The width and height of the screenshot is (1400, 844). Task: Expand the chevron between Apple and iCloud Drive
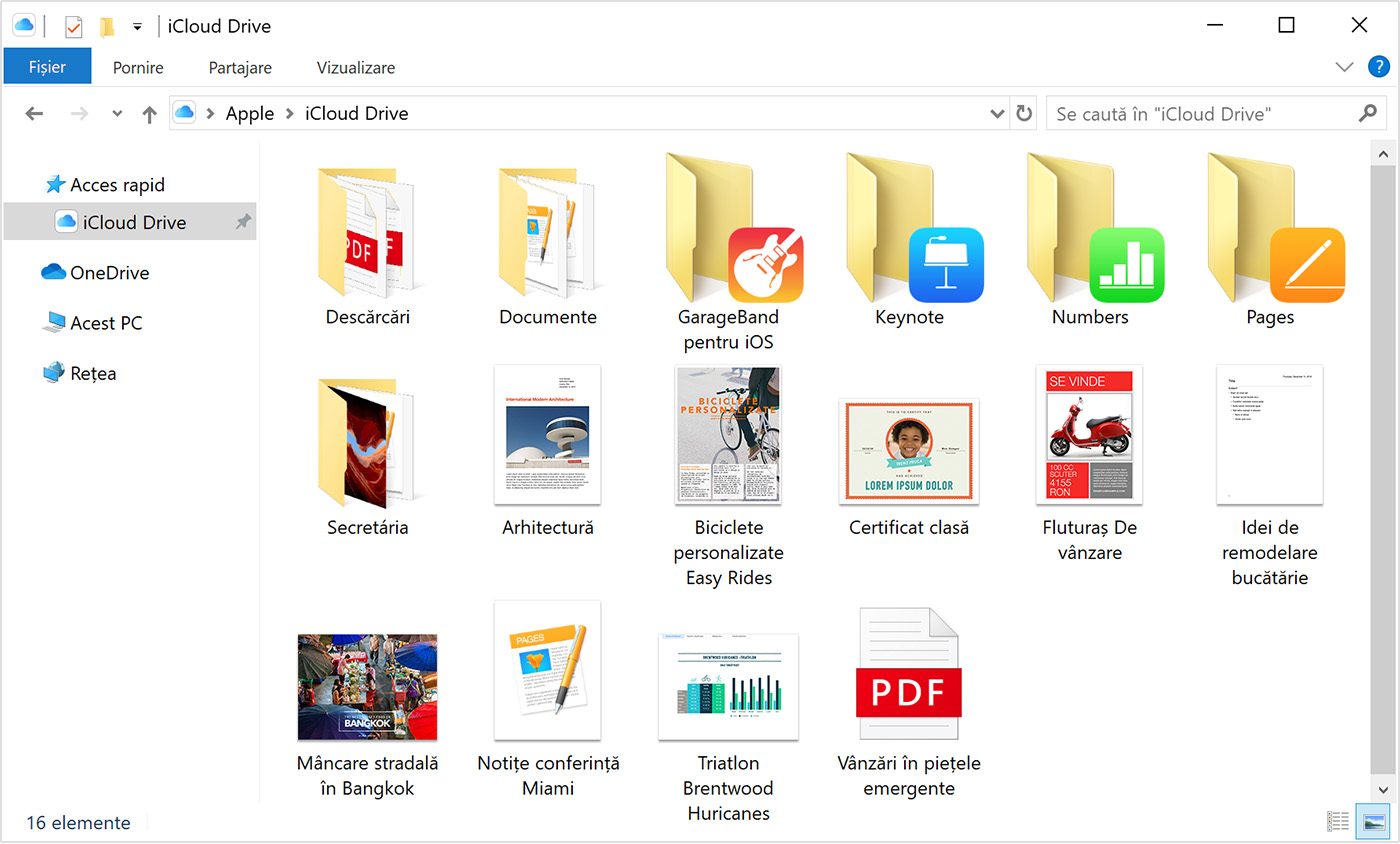[x=290, y=114]
